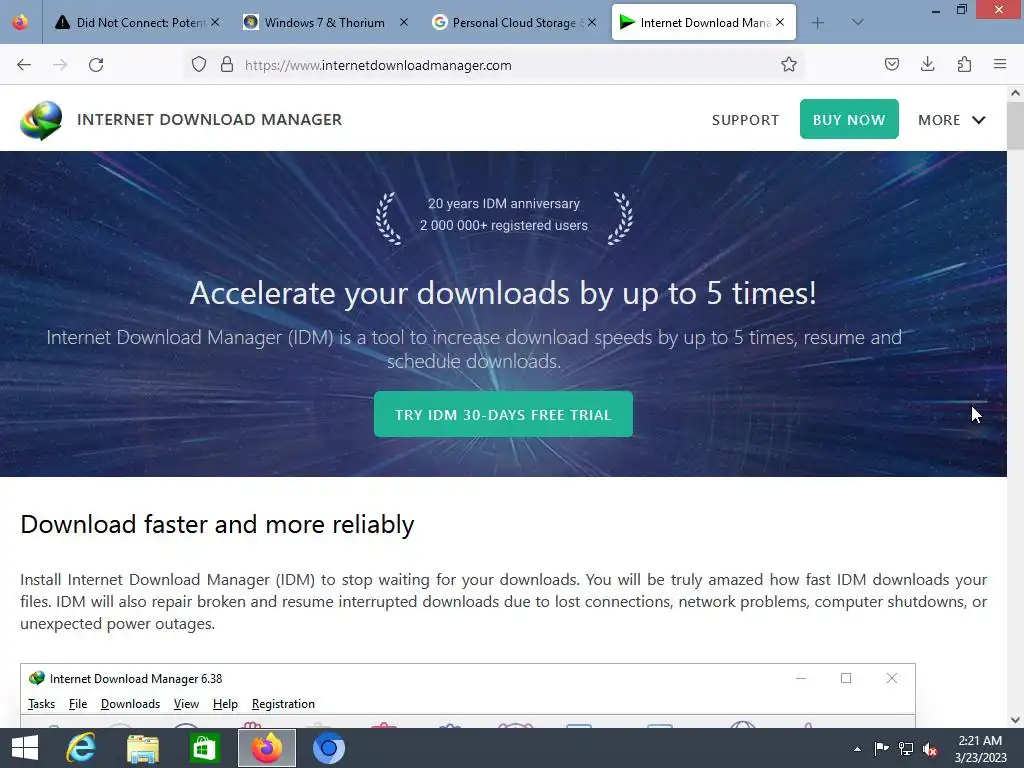Expand the MORE navigation menu
Viewport: 1024px width, 768px height.
click(x=952, y=120)
